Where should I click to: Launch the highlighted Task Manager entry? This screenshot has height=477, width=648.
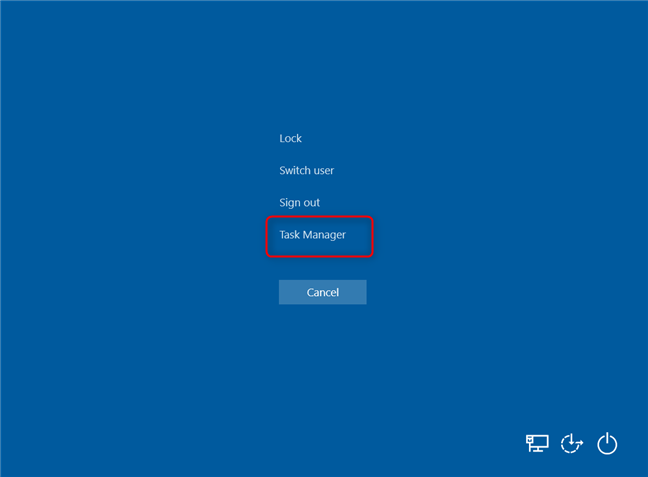click(313, 235)
